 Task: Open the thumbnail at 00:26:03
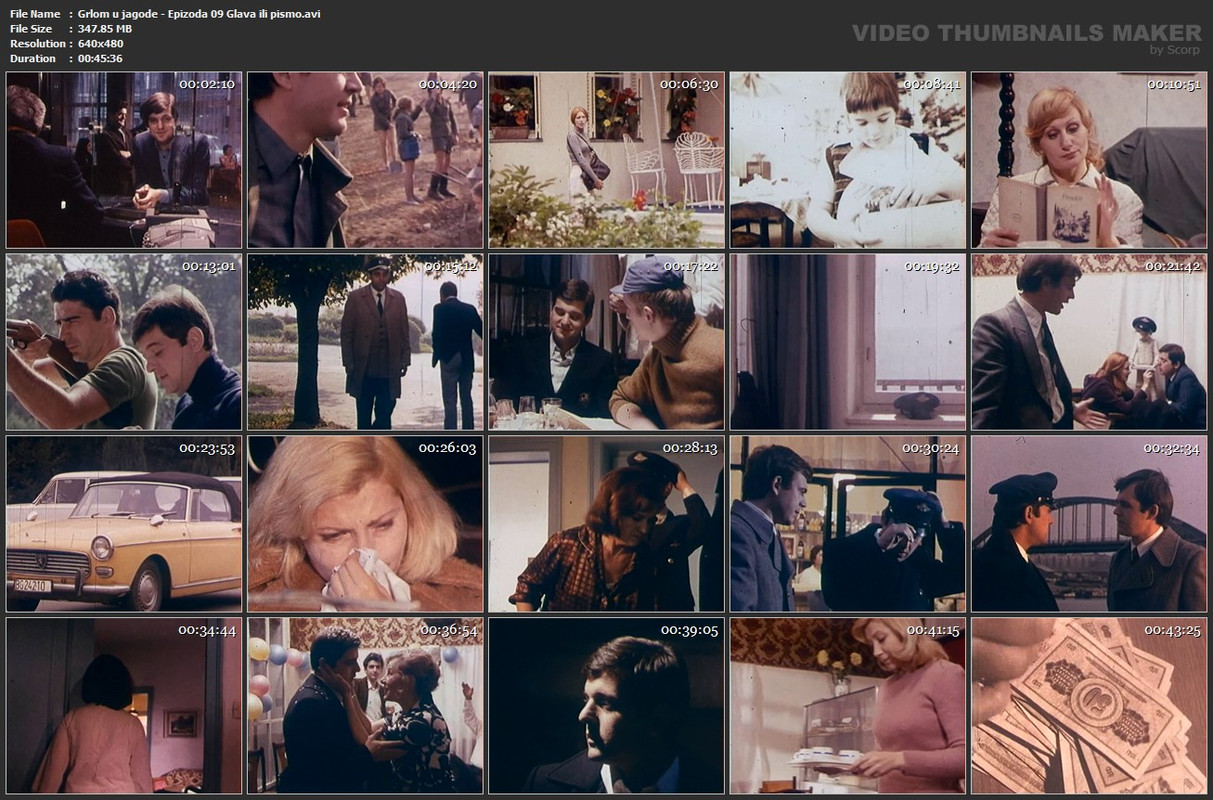click(365, 524)
